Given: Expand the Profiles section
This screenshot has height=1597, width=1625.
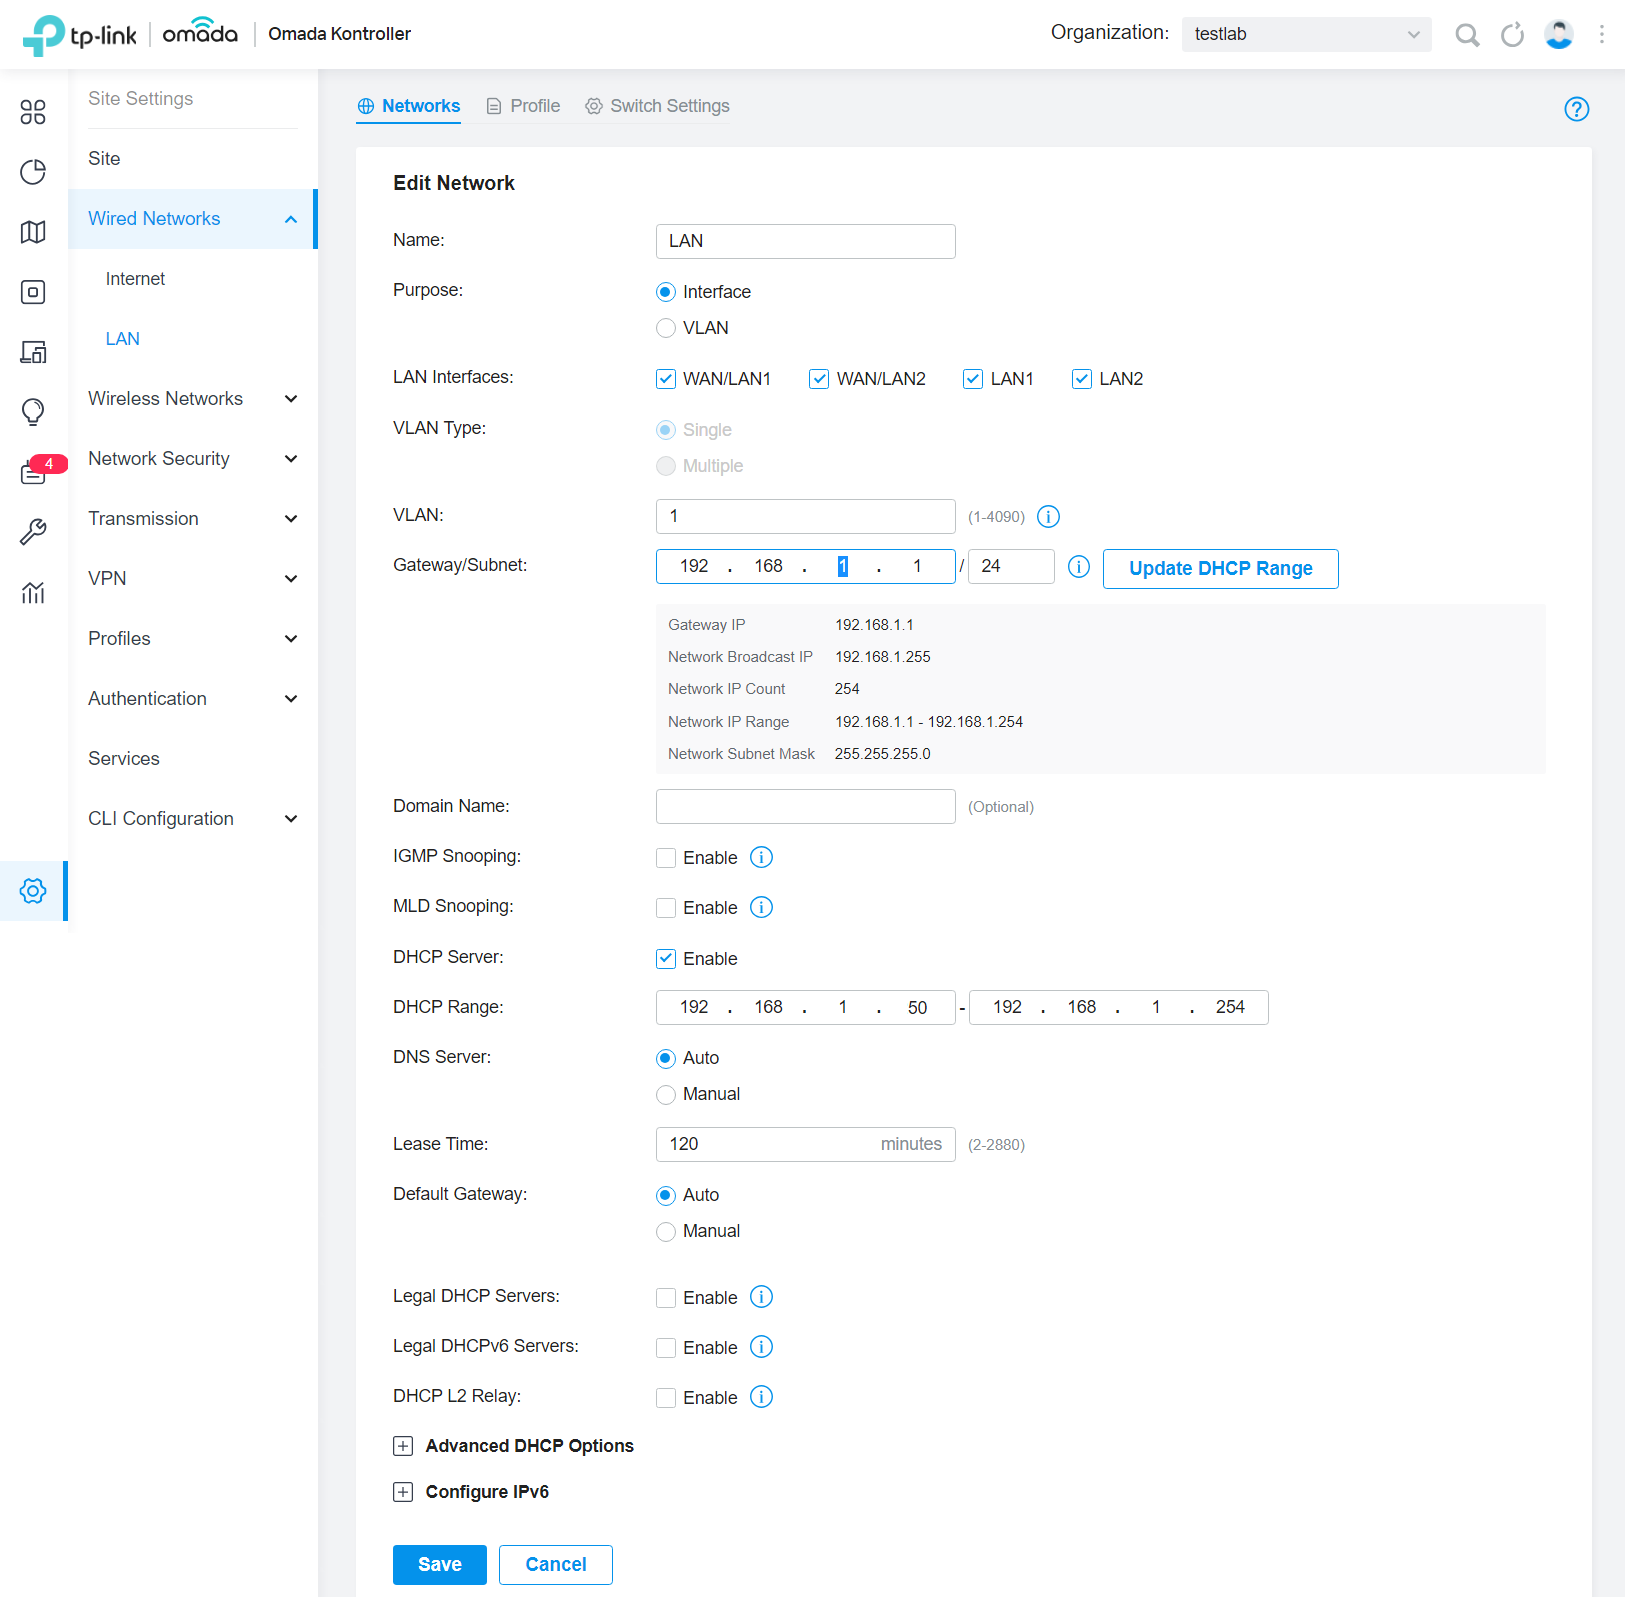Looking at the screenshot, I should (192, 639).
